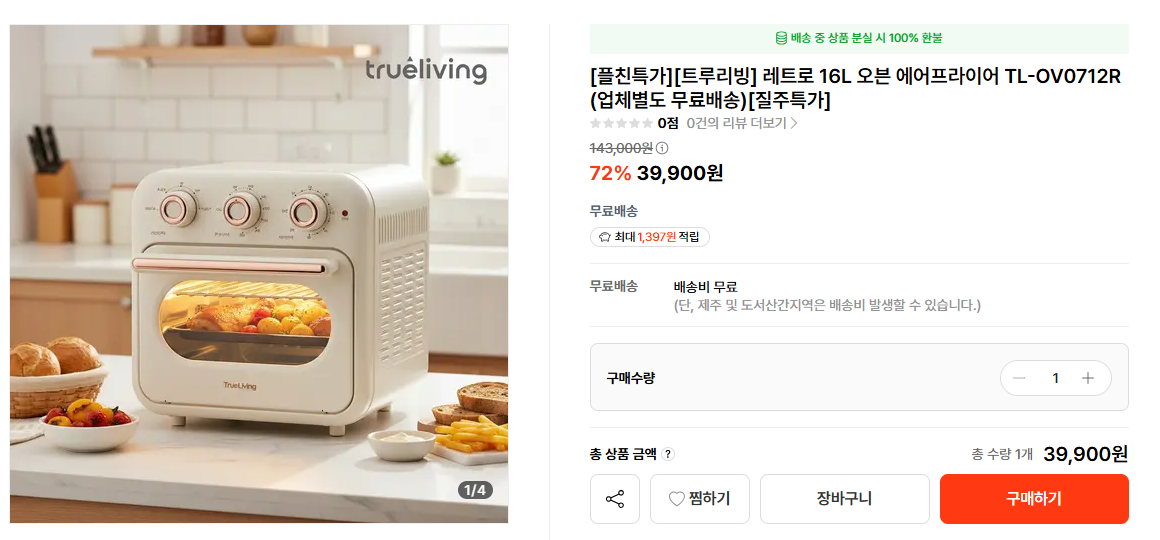The image size is (1160, 540).
Task: Purchase now with 구매하기 button
Action: pyautogui.click(x=1034, y=499)
